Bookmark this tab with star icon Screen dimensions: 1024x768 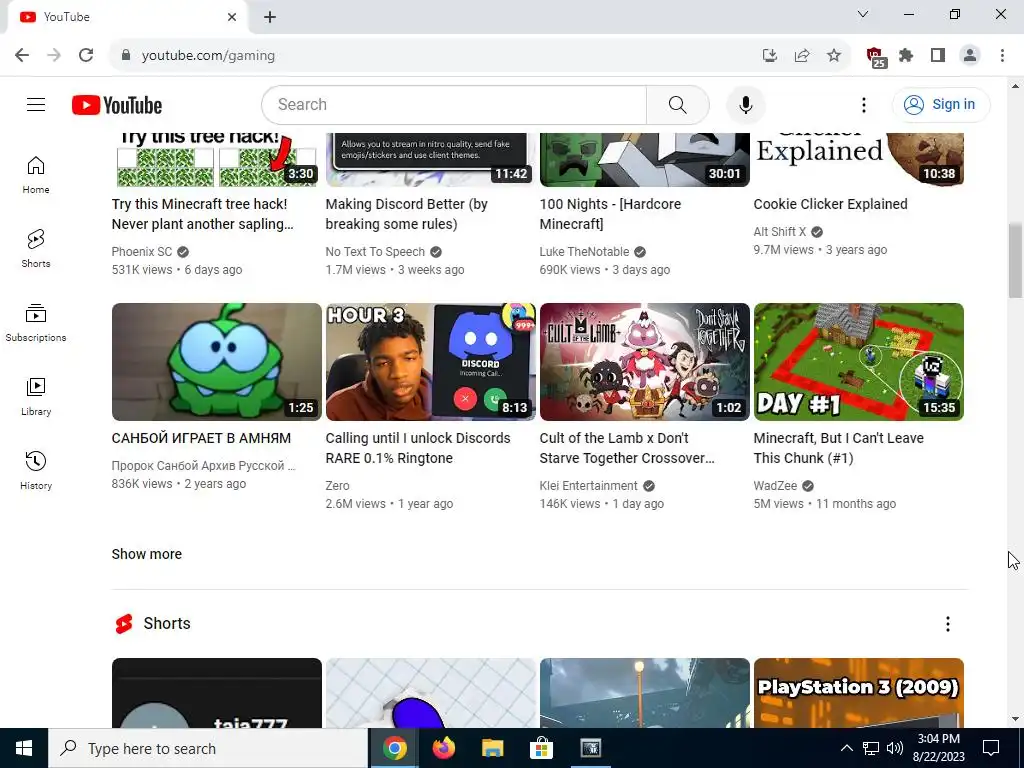coord(834,56)
